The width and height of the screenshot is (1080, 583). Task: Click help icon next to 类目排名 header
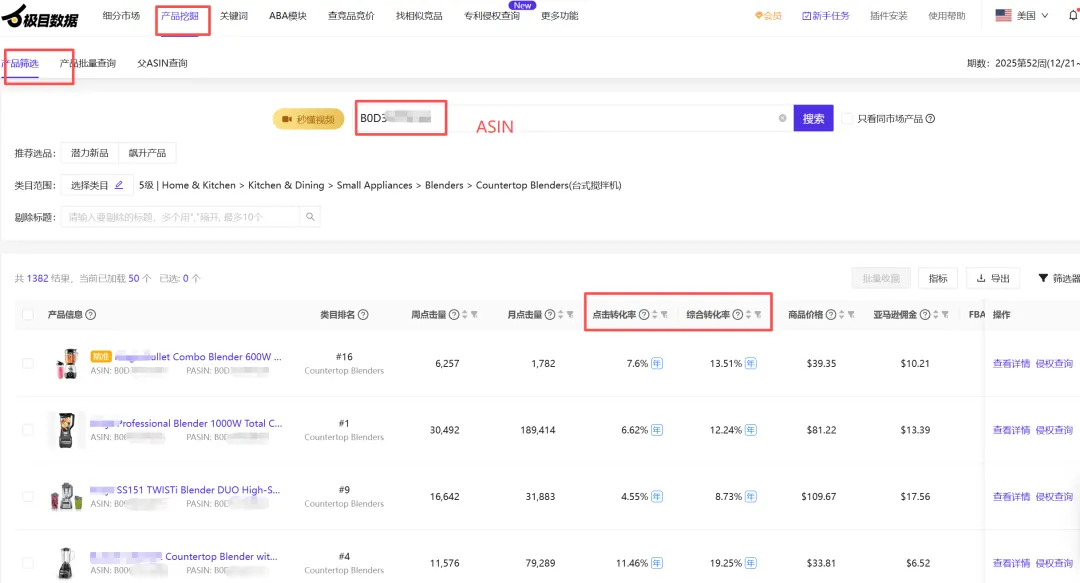coord(363,315)
